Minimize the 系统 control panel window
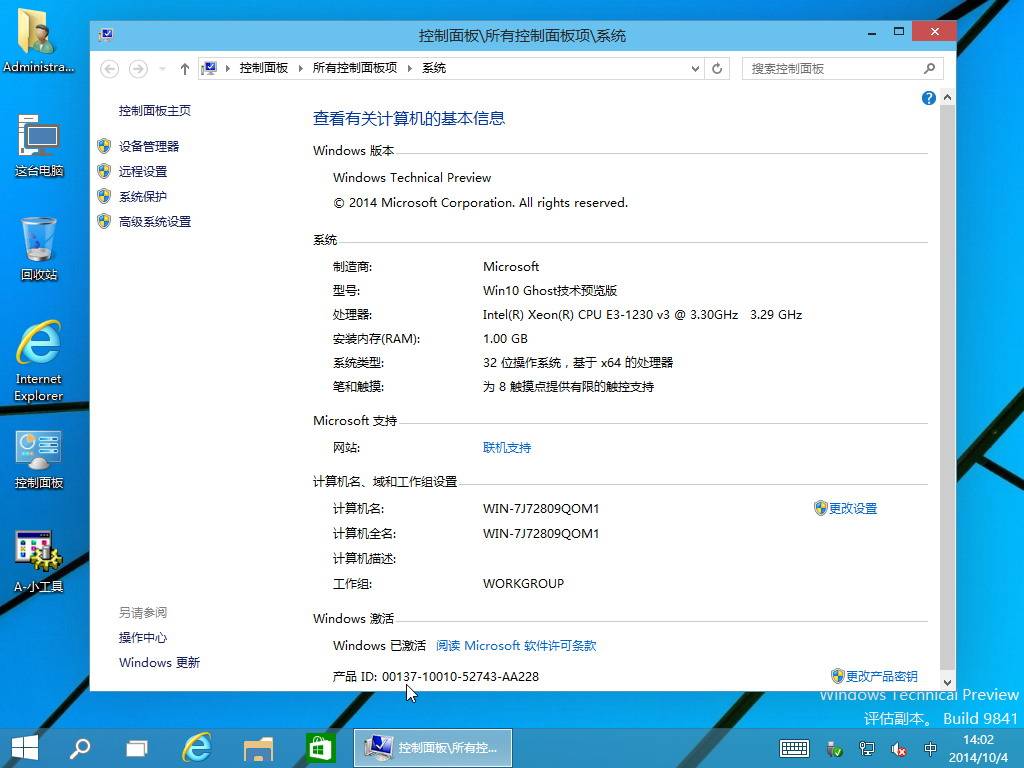The width and height of the screenshot is (1024, 768). 871,32
